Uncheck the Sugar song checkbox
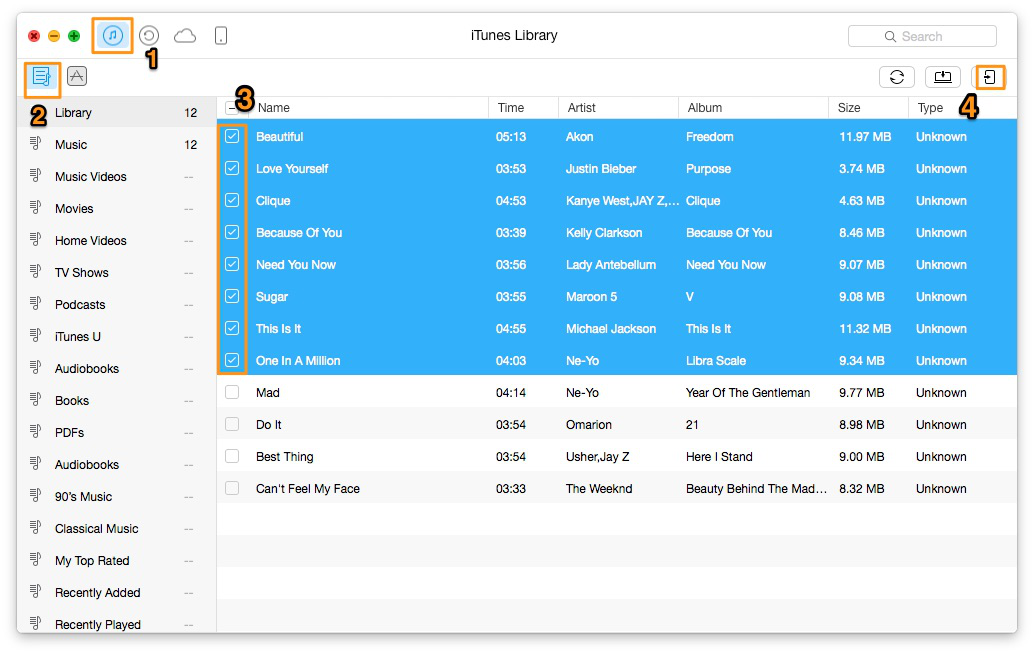The image size is (1034, 654). [232, 296]
